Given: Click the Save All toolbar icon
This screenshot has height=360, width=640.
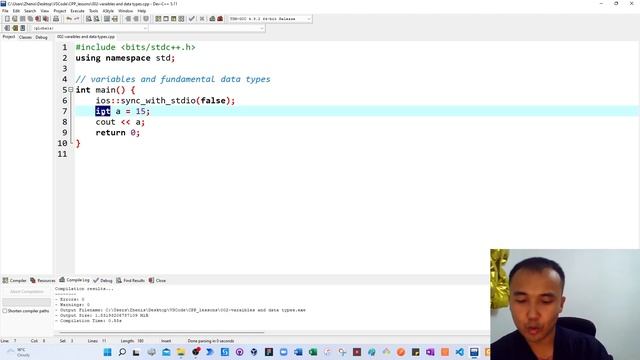Looking at the screenshot, I should (30, 19).
